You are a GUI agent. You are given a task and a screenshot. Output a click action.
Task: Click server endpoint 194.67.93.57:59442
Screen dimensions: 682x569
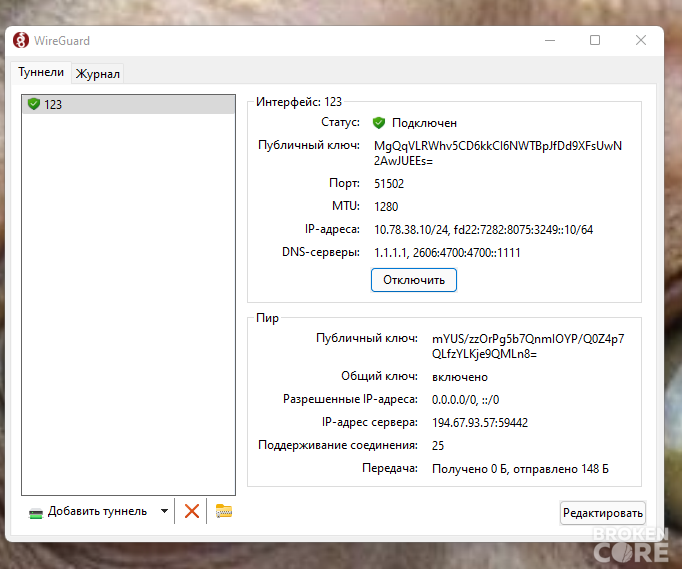(480, 423)
